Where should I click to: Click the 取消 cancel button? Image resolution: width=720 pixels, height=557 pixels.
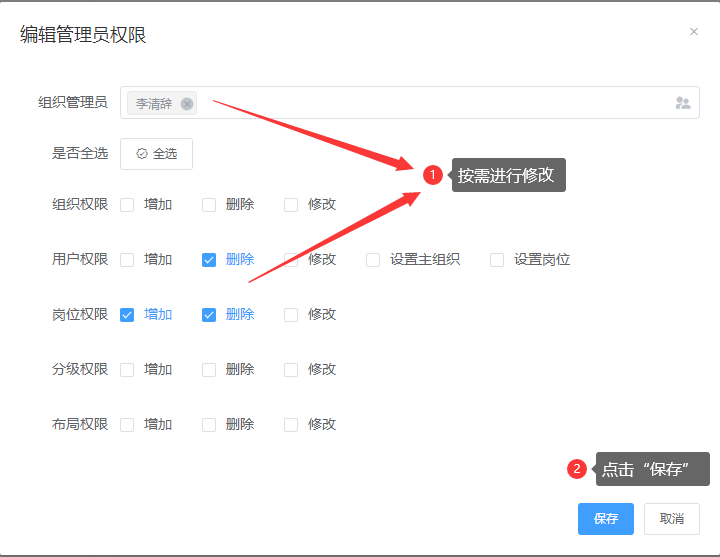(671, 519)
